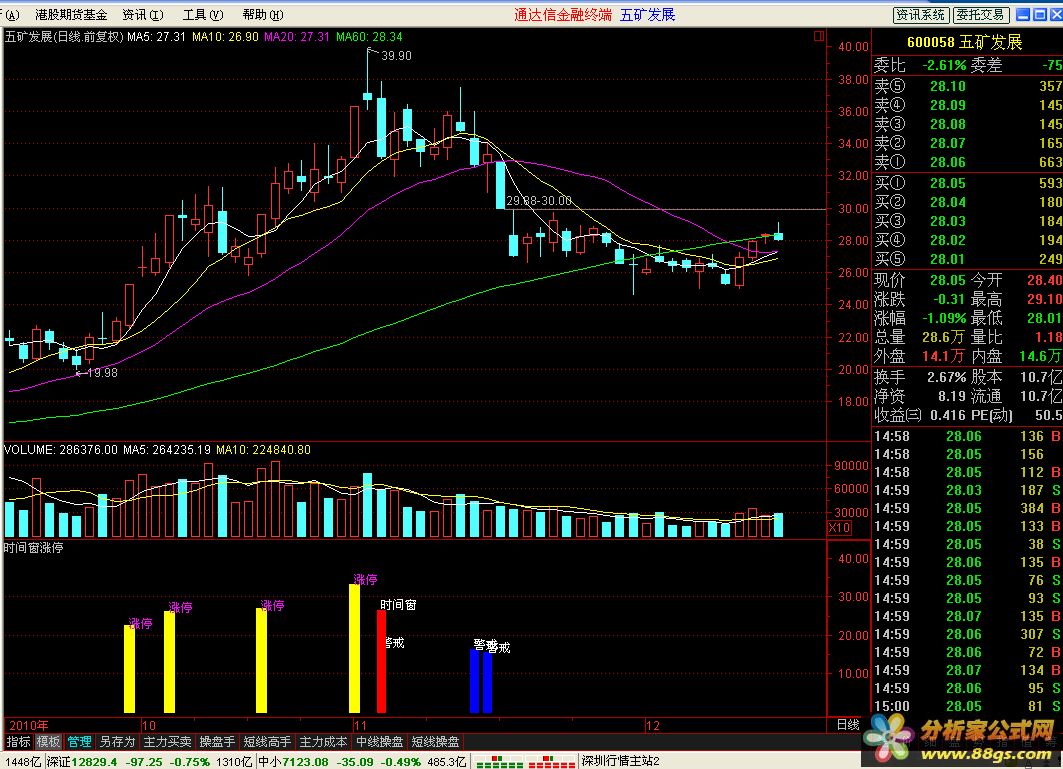The width and height of the screenshot is (1063, 769).
Task: Click the 15:00 28.05 last trade row
Action: (x=967, y=706)
